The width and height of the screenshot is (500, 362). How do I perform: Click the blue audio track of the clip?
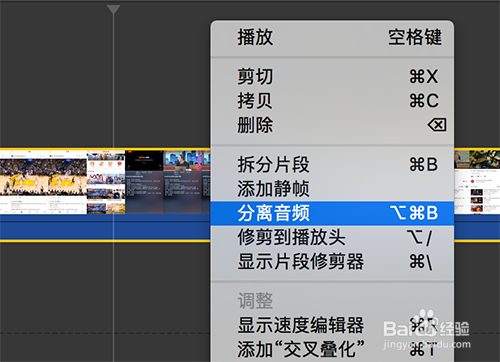(105, 227)
